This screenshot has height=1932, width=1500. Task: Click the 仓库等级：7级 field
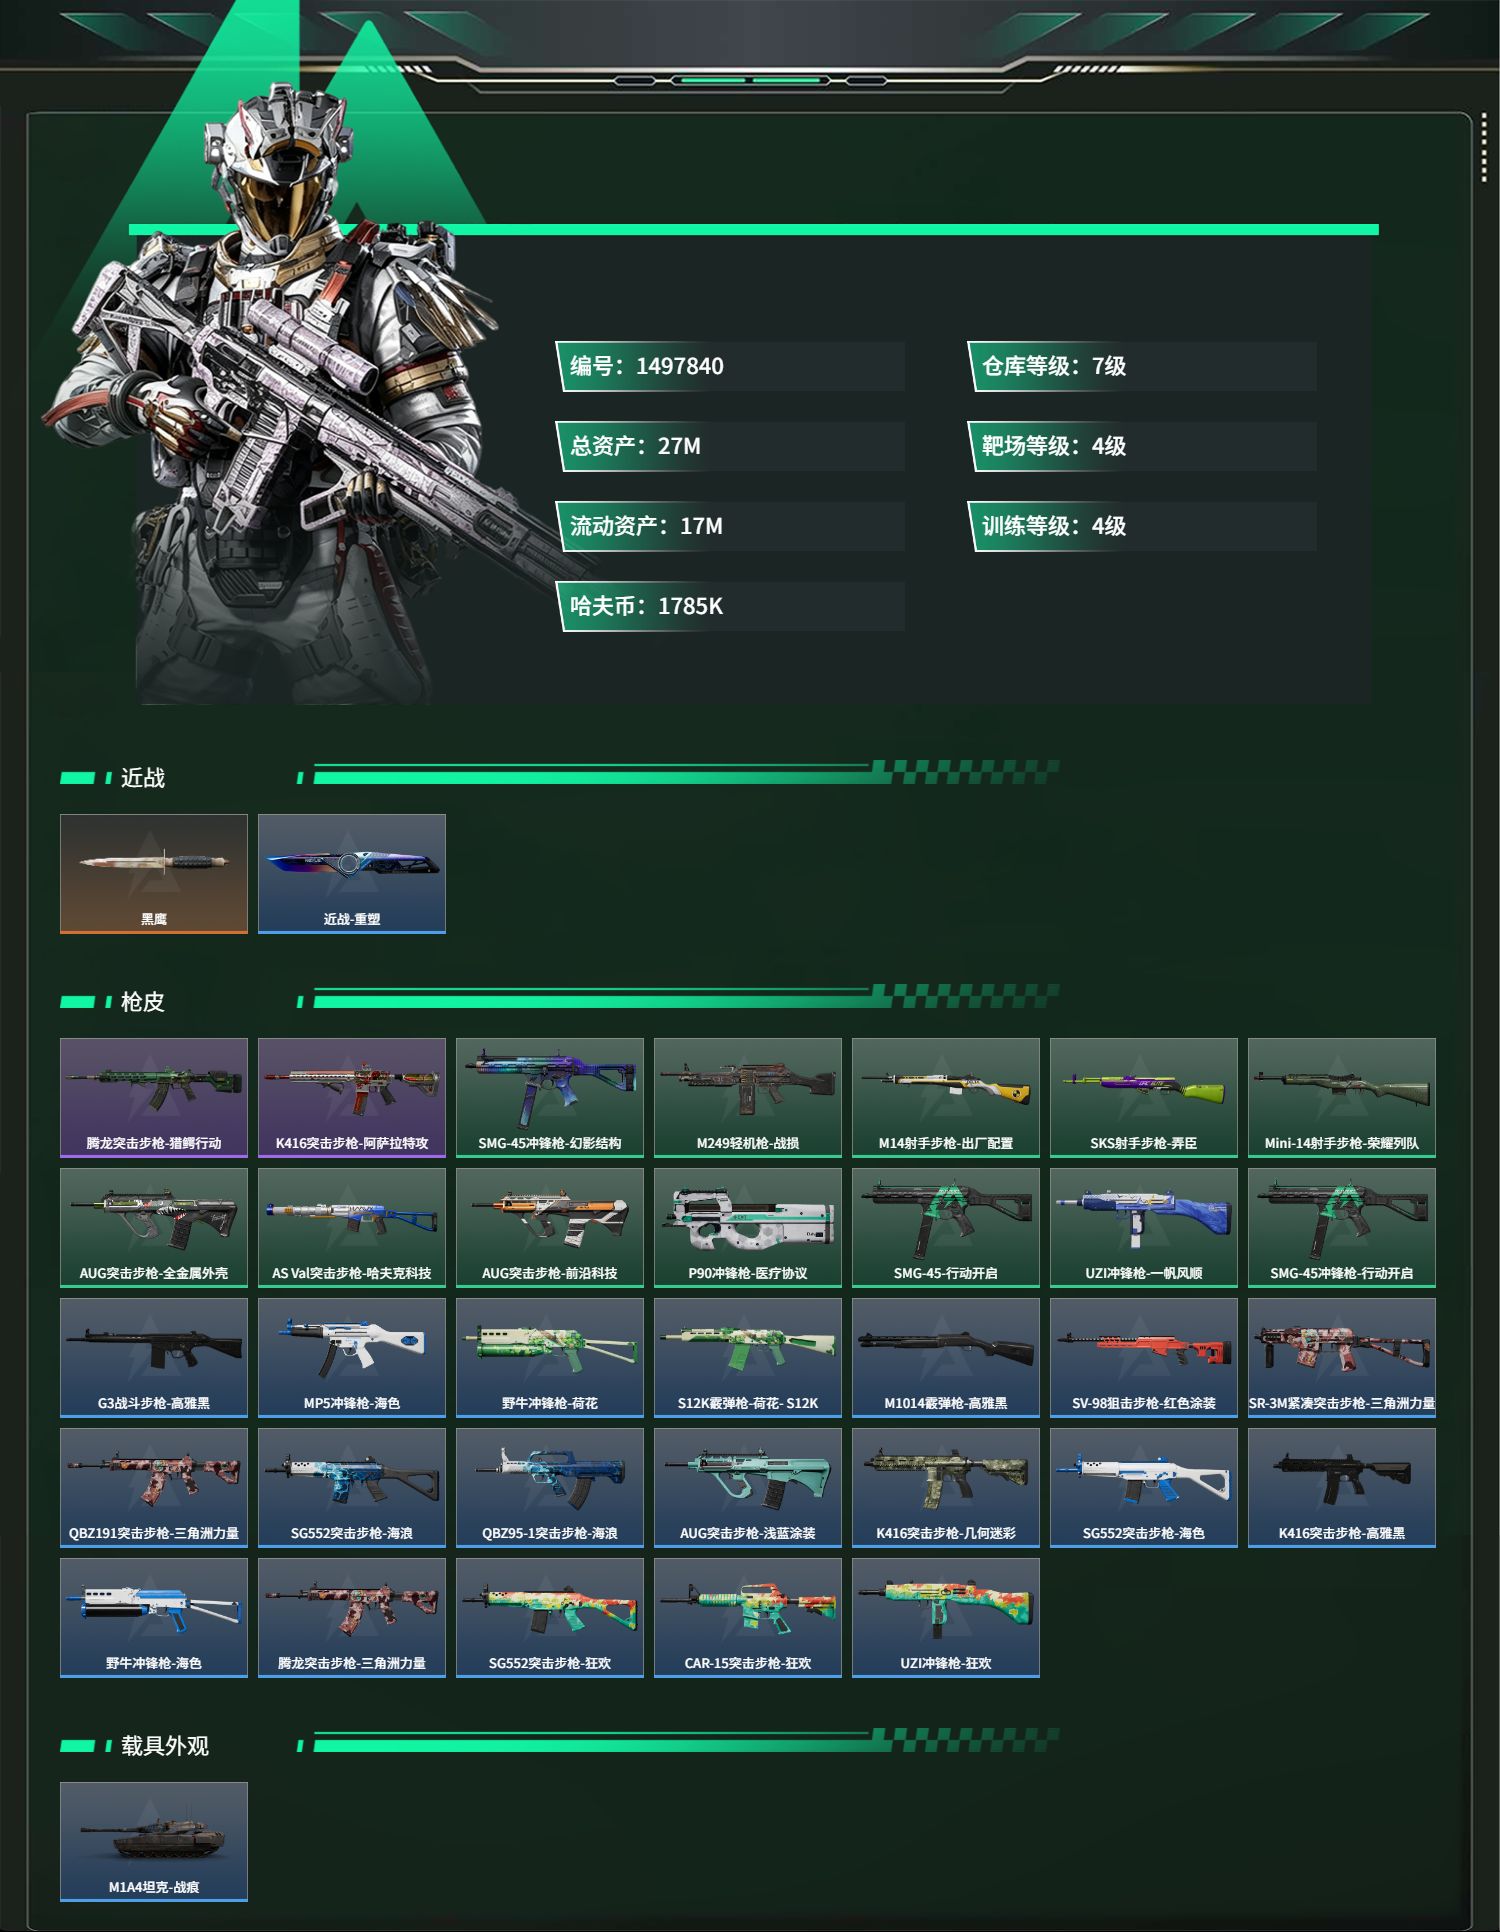(1142, 366)
